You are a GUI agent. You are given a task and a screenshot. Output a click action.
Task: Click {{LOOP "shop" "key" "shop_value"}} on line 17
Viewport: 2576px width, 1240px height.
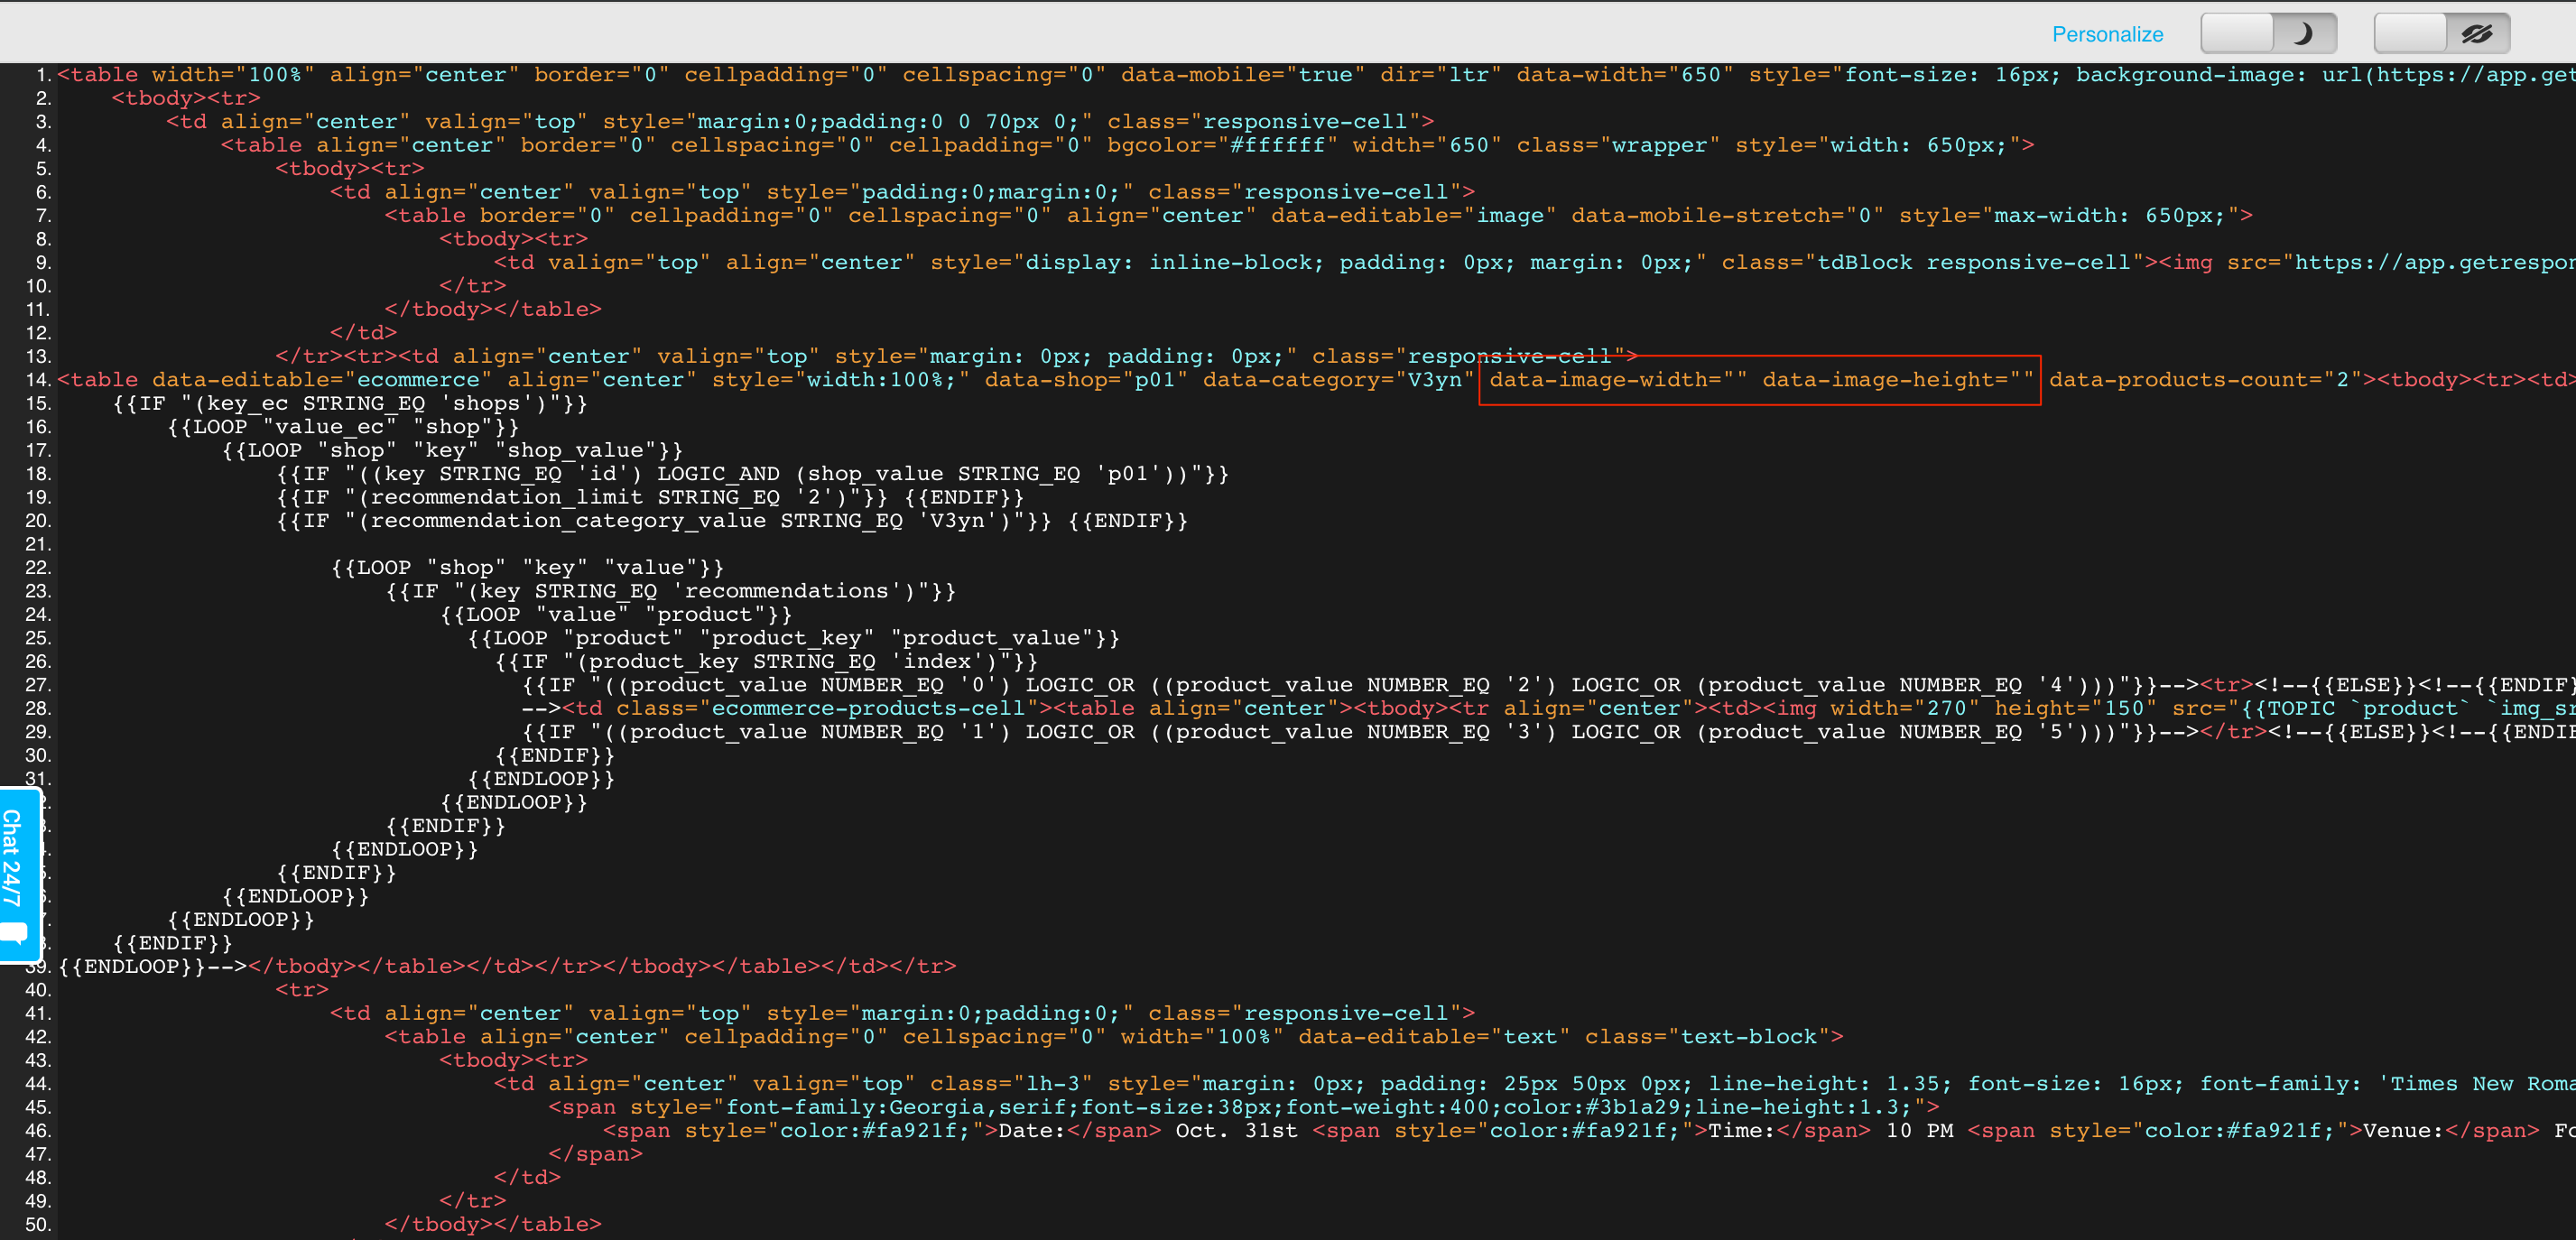click(x=452, y=451)
